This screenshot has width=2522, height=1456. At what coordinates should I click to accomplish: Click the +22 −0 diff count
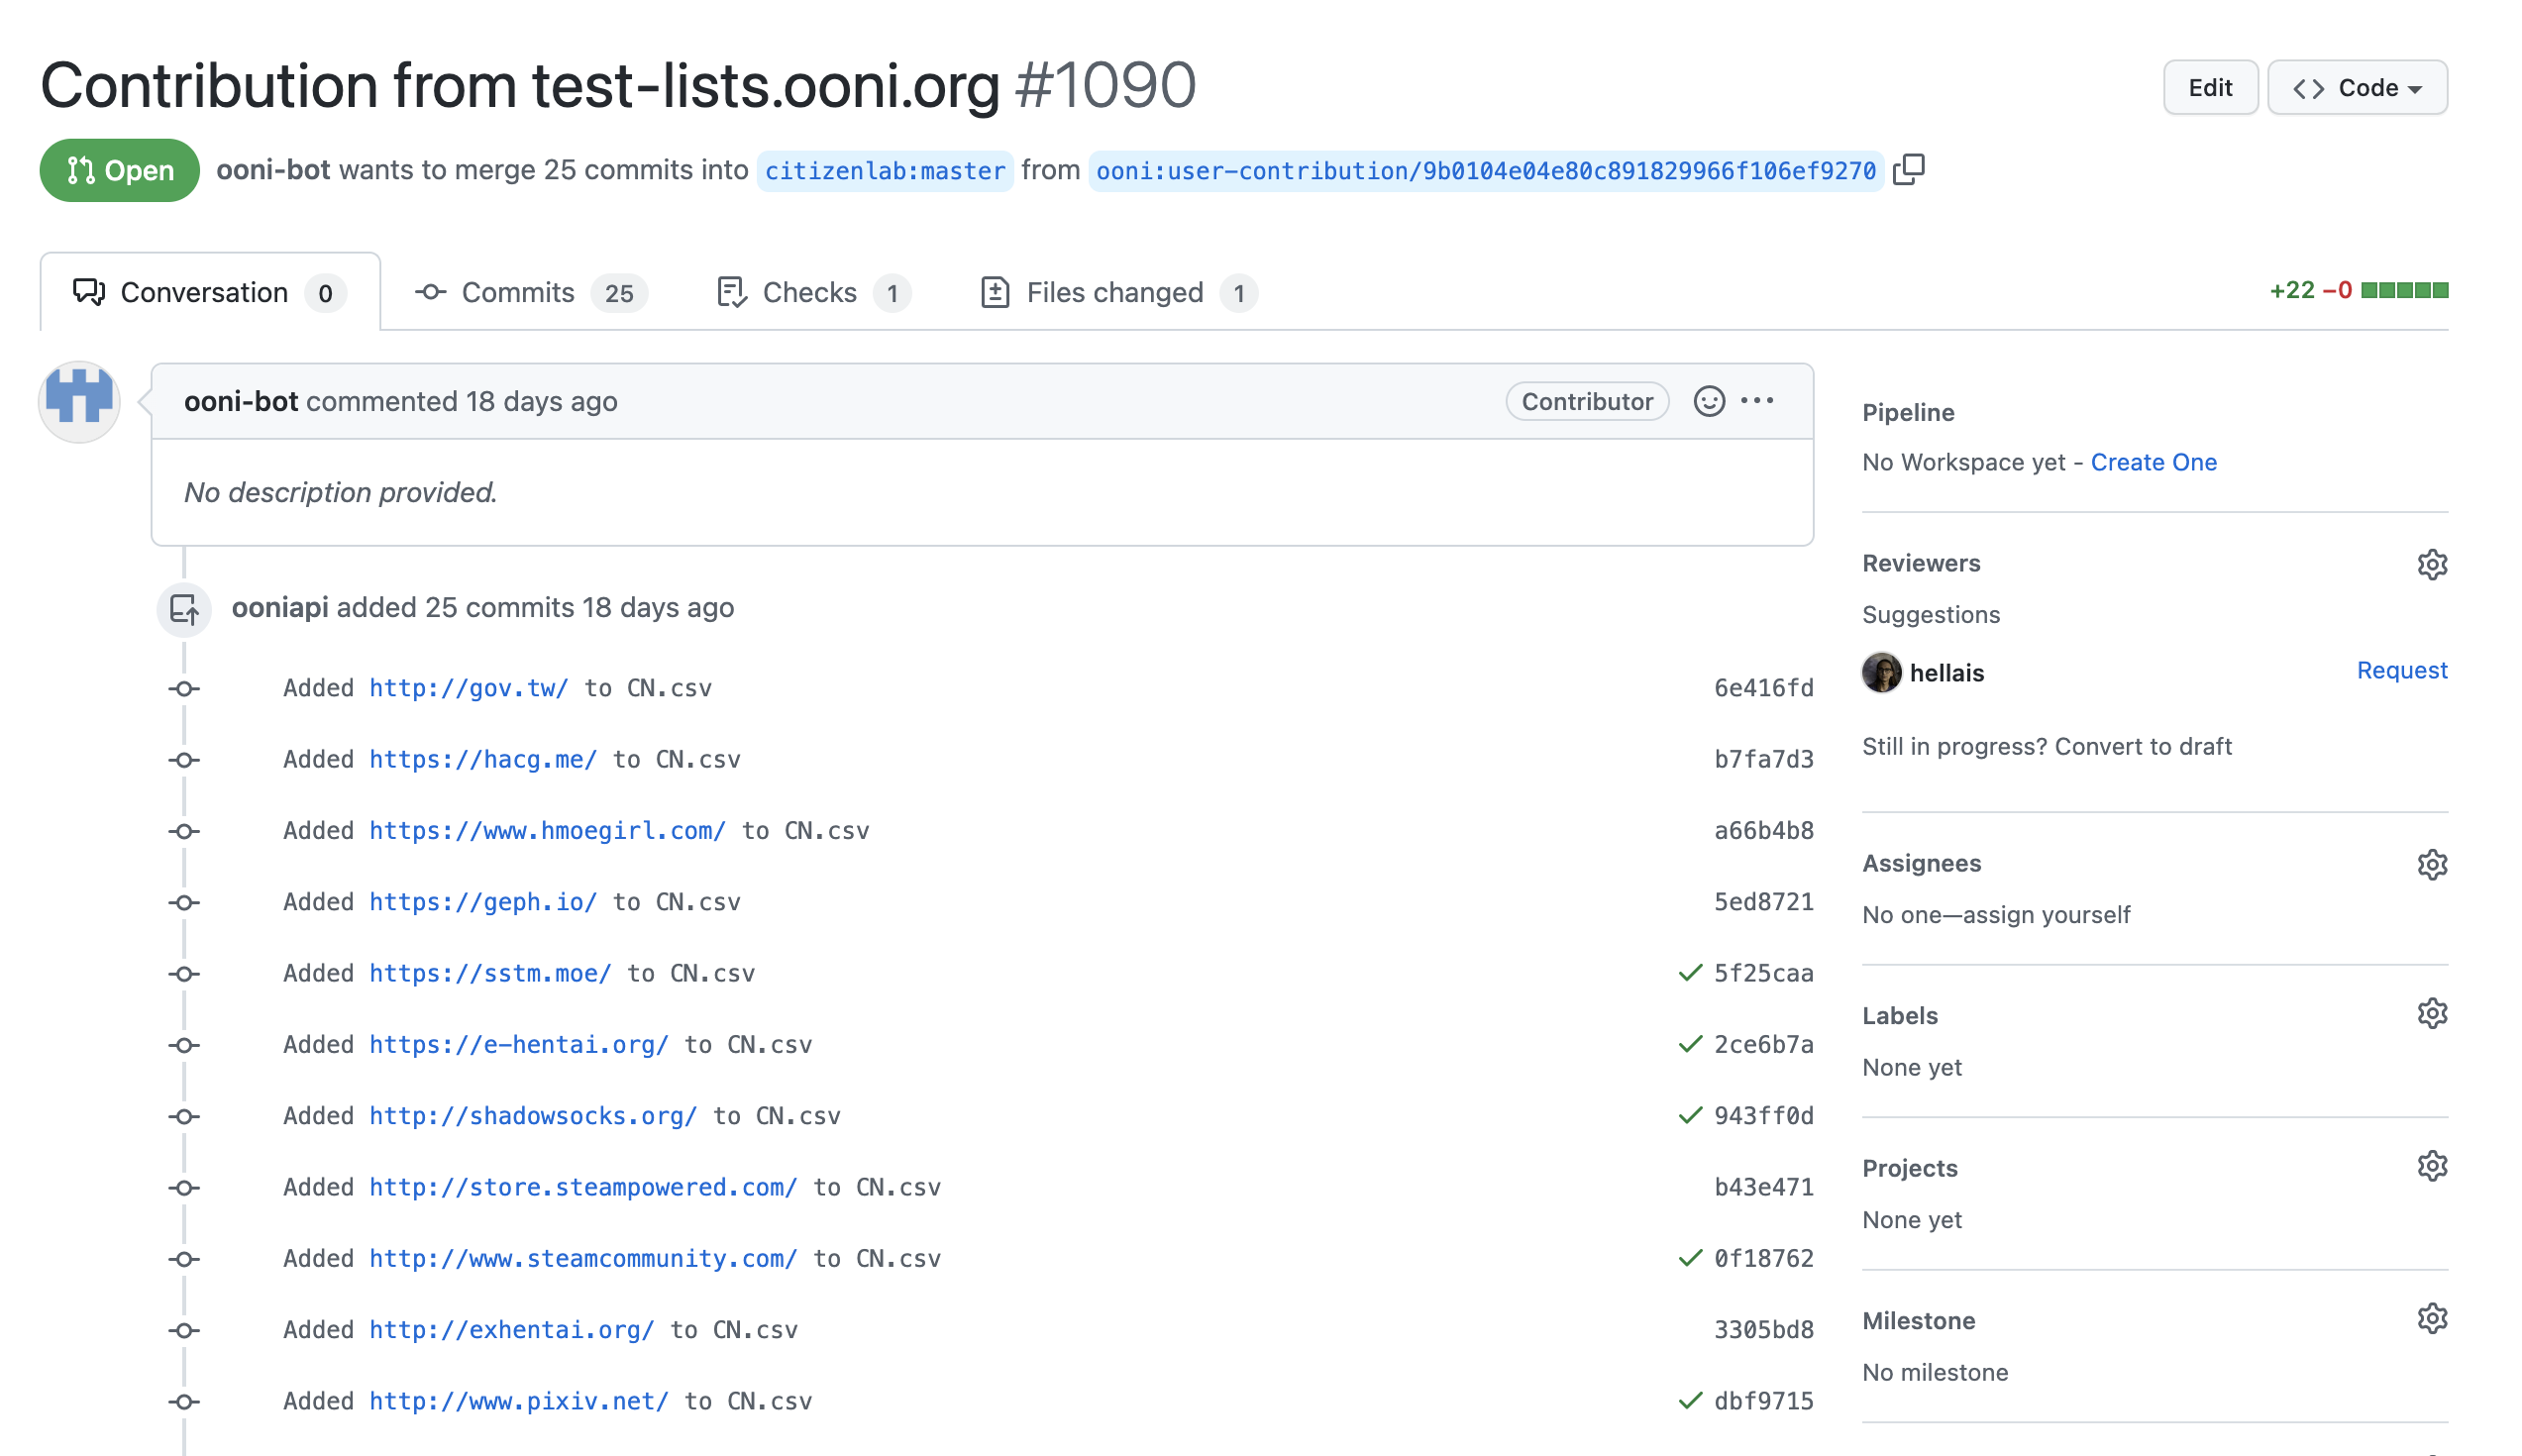pyautogui.click(x=2310, y=290)
